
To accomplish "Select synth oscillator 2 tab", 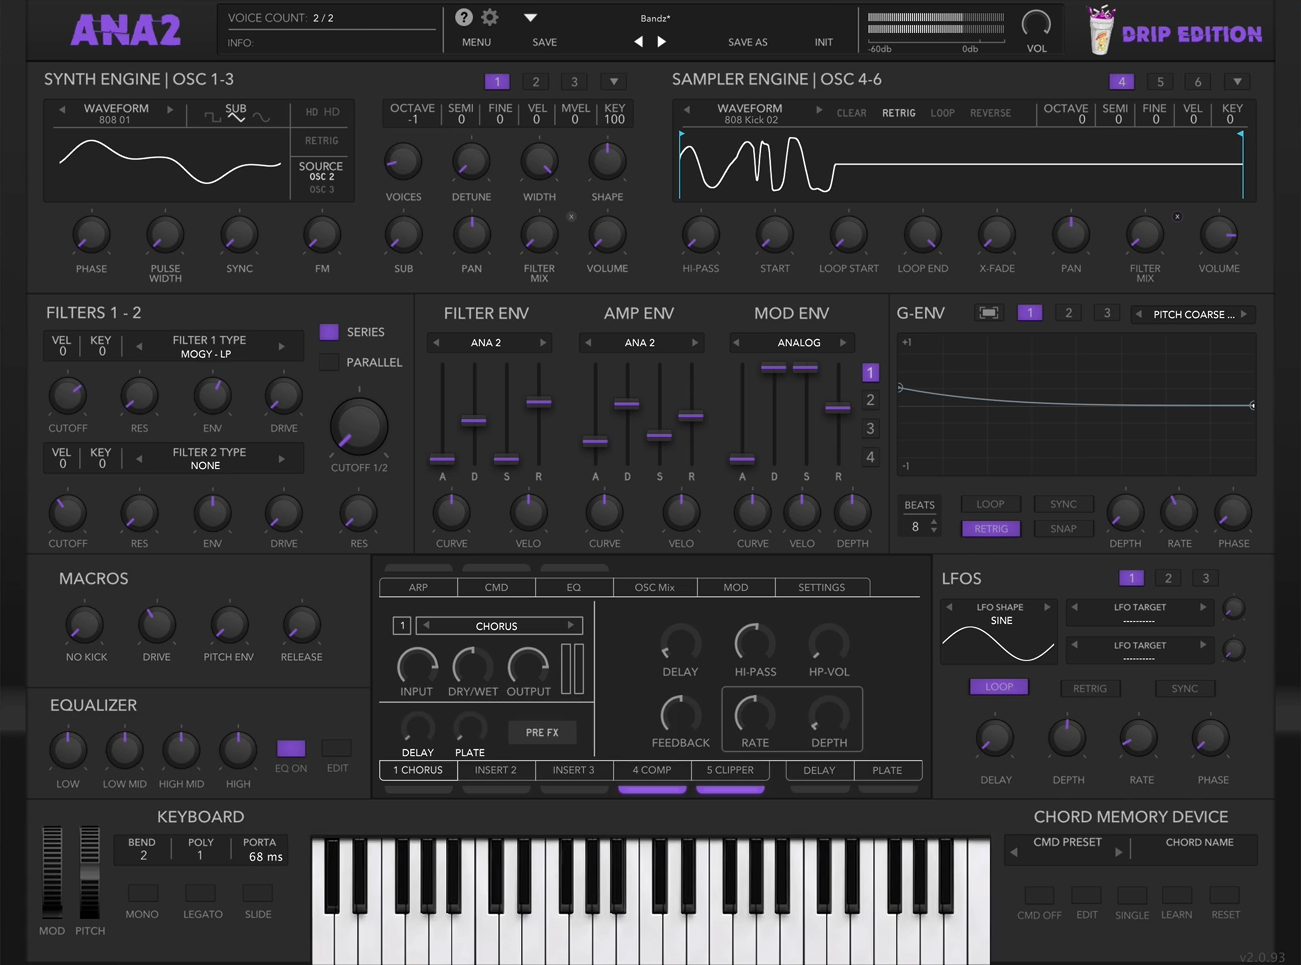I will click(535, 82).
